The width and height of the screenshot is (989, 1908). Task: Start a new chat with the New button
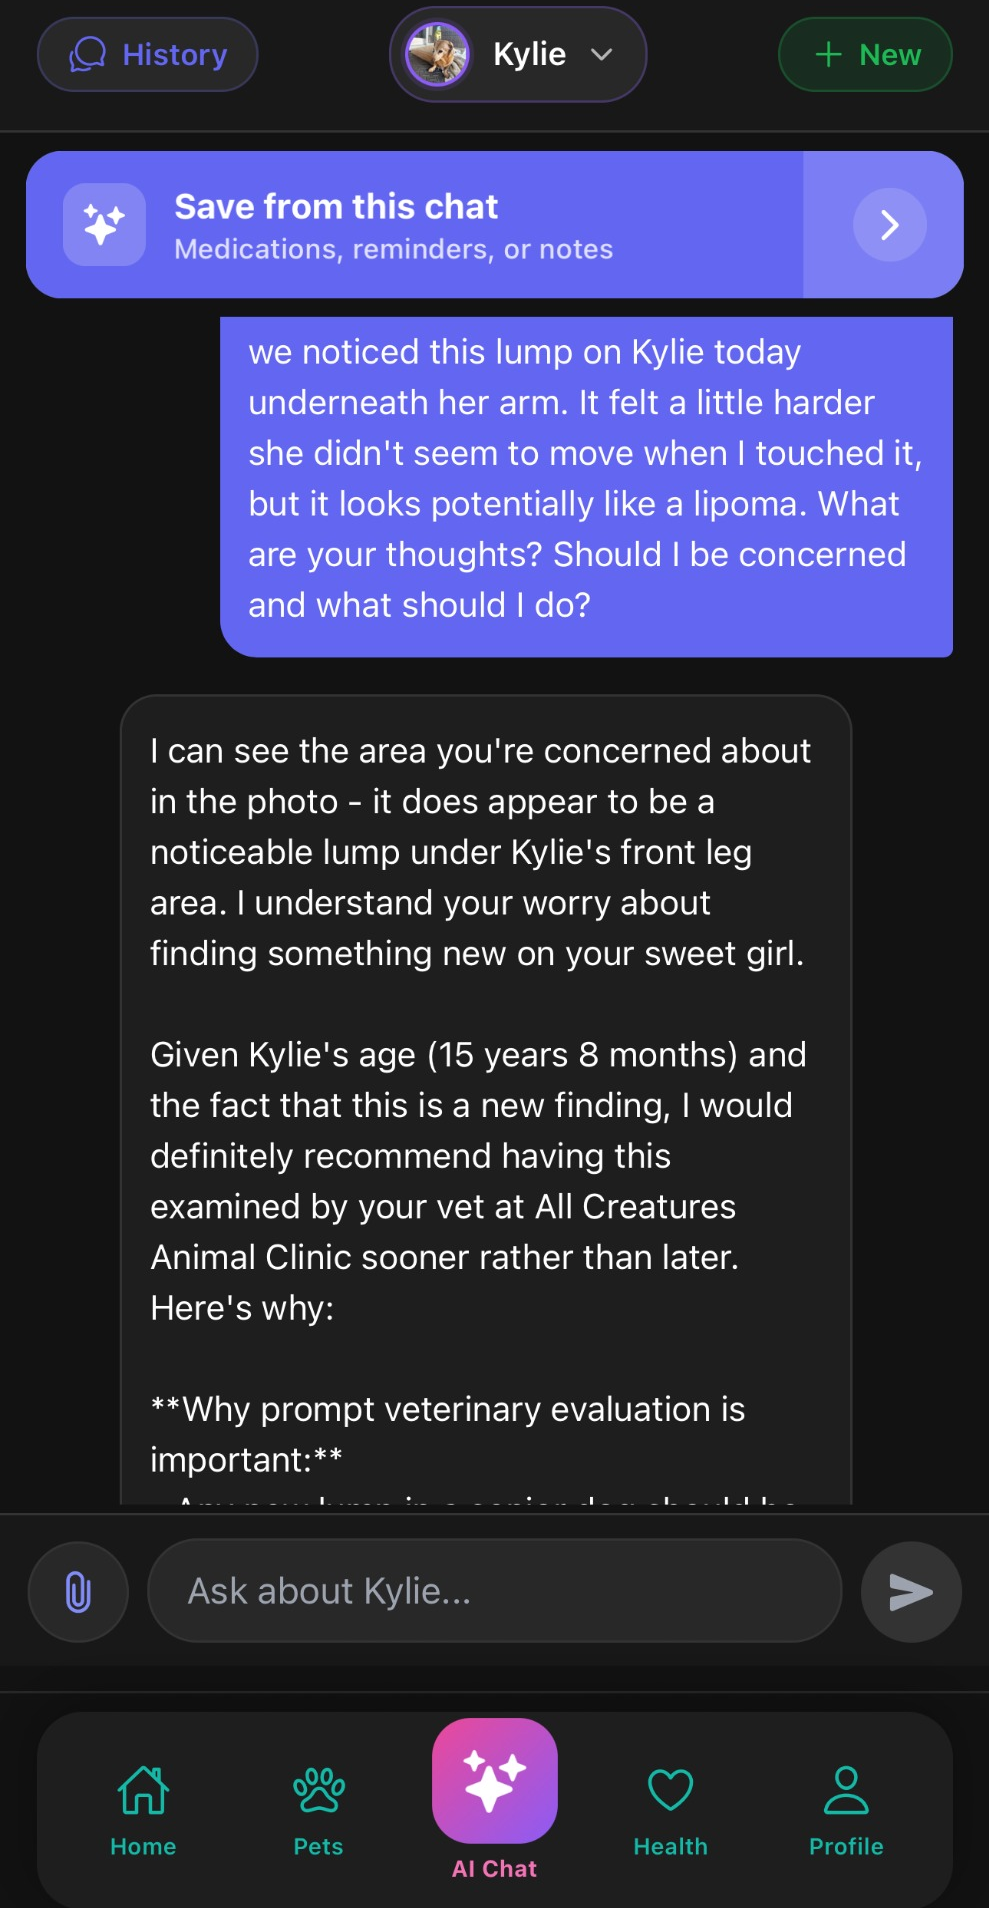[863, 55]
